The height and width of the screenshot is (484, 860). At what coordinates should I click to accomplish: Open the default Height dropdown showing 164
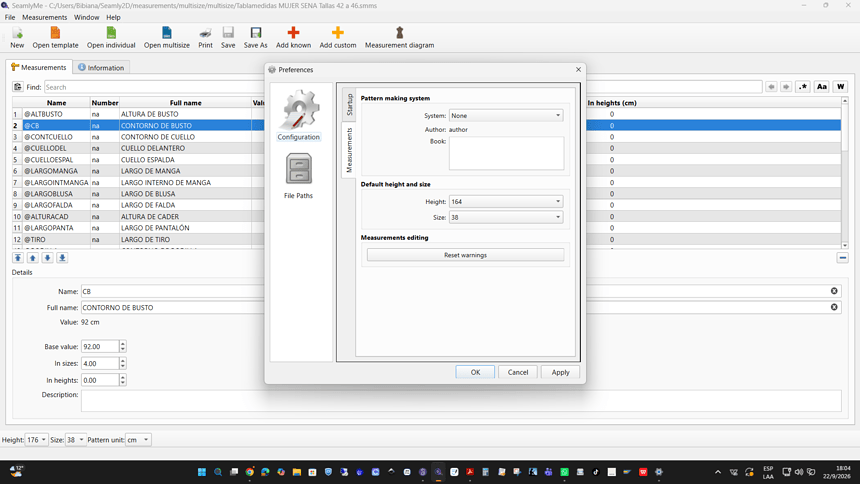(x=506, y=201)
